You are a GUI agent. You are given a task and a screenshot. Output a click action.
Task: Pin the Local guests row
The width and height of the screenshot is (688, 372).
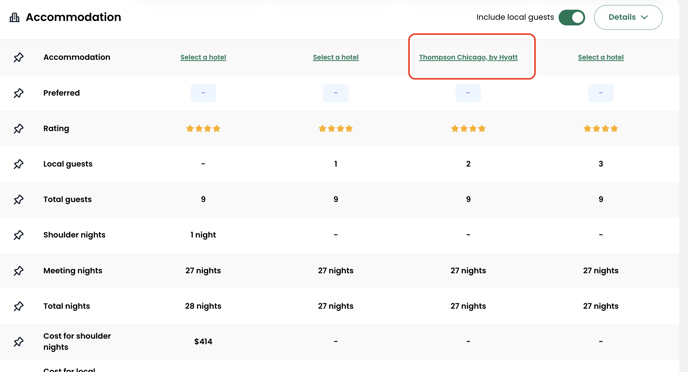(x=18, y=164)
